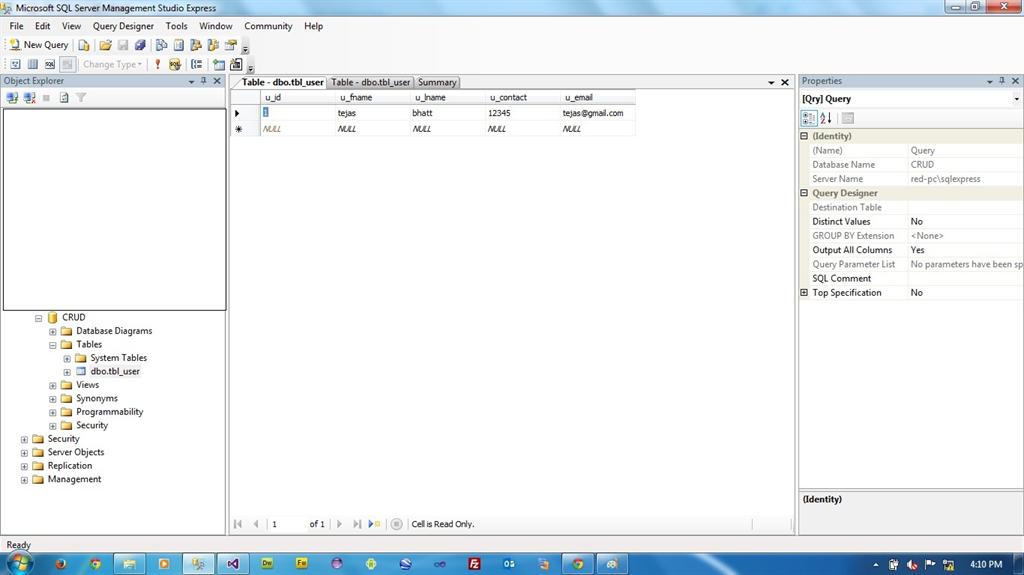
Task: Toggle the Criteria pane
Action: coord(33,64)
